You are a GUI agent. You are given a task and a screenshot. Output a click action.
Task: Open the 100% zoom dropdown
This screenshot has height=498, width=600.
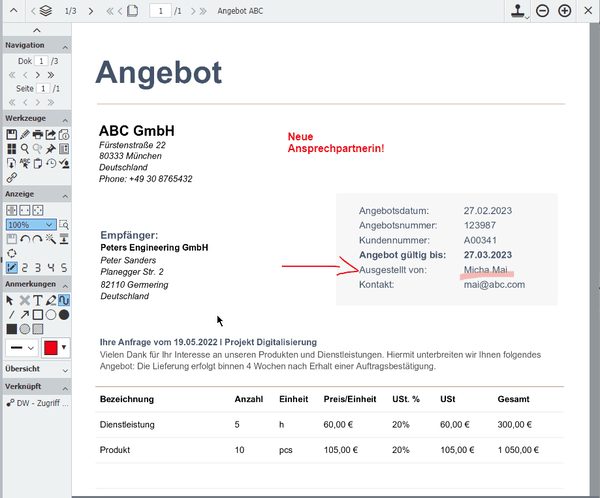coord(30,225)
